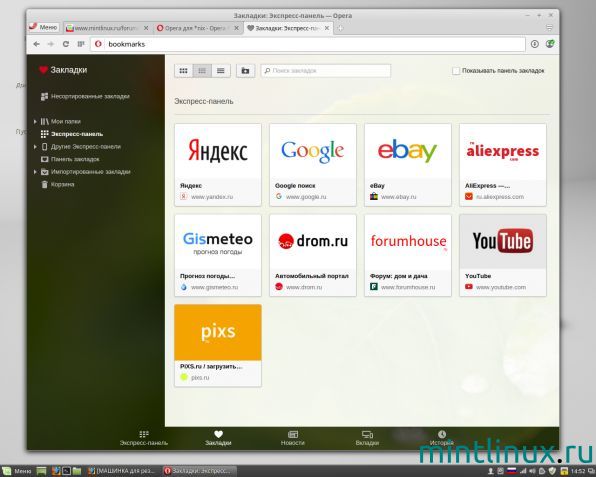Open История in the bottom bar
596x477 pixels.
coord(442,438)
